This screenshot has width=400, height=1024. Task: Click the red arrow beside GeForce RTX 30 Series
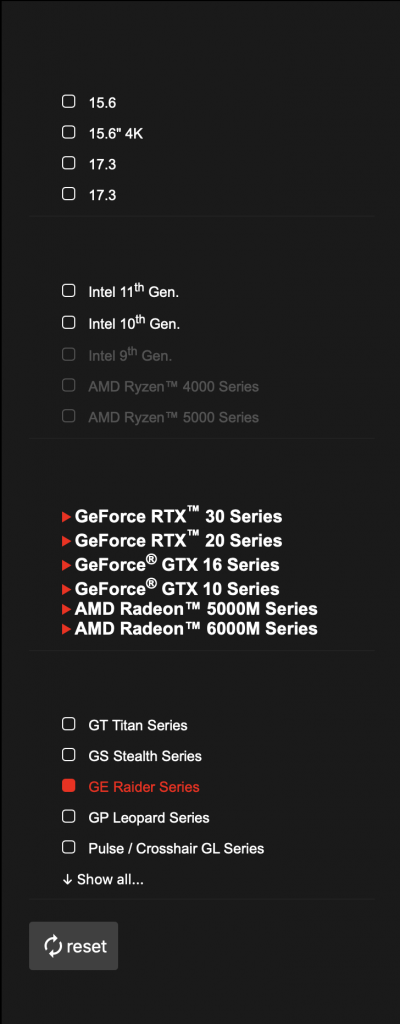coord(66,517)
